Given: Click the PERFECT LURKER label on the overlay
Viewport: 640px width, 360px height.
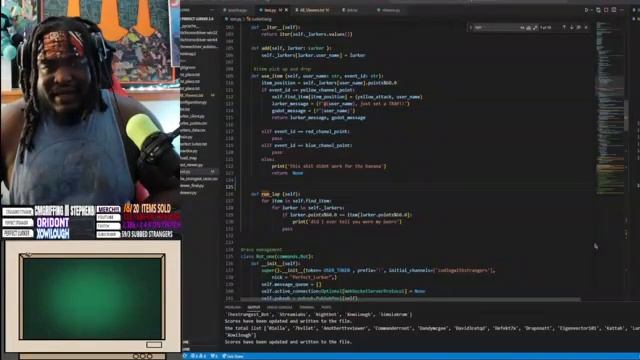Looking at the screenshot, I should point(18,233).
